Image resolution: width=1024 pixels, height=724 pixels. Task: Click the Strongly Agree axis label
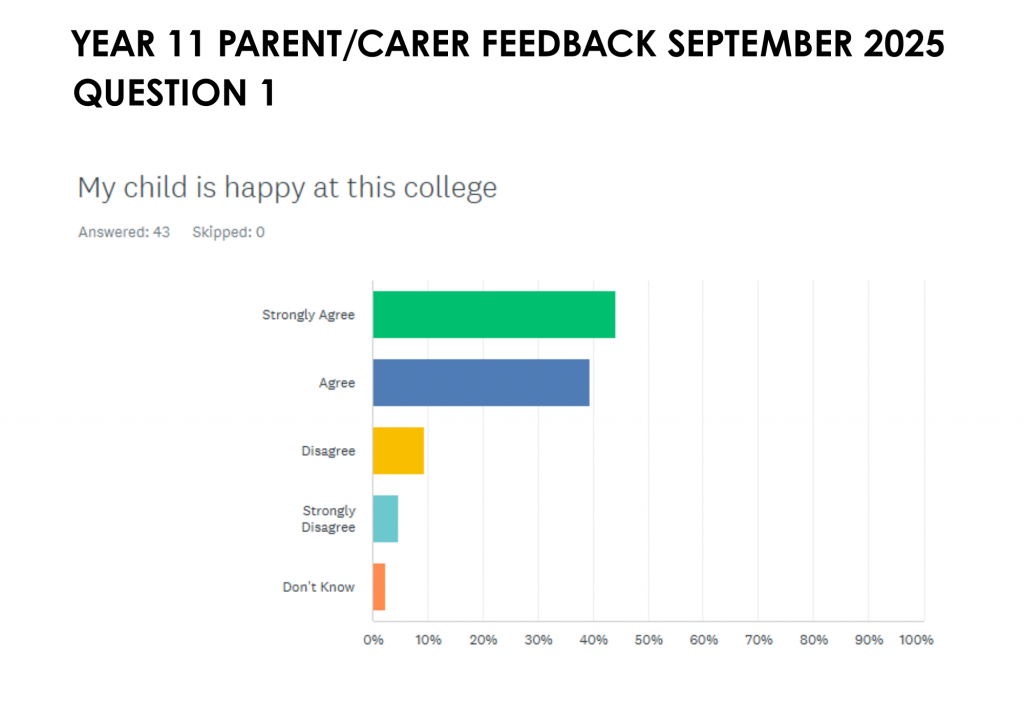click(308, 315)
